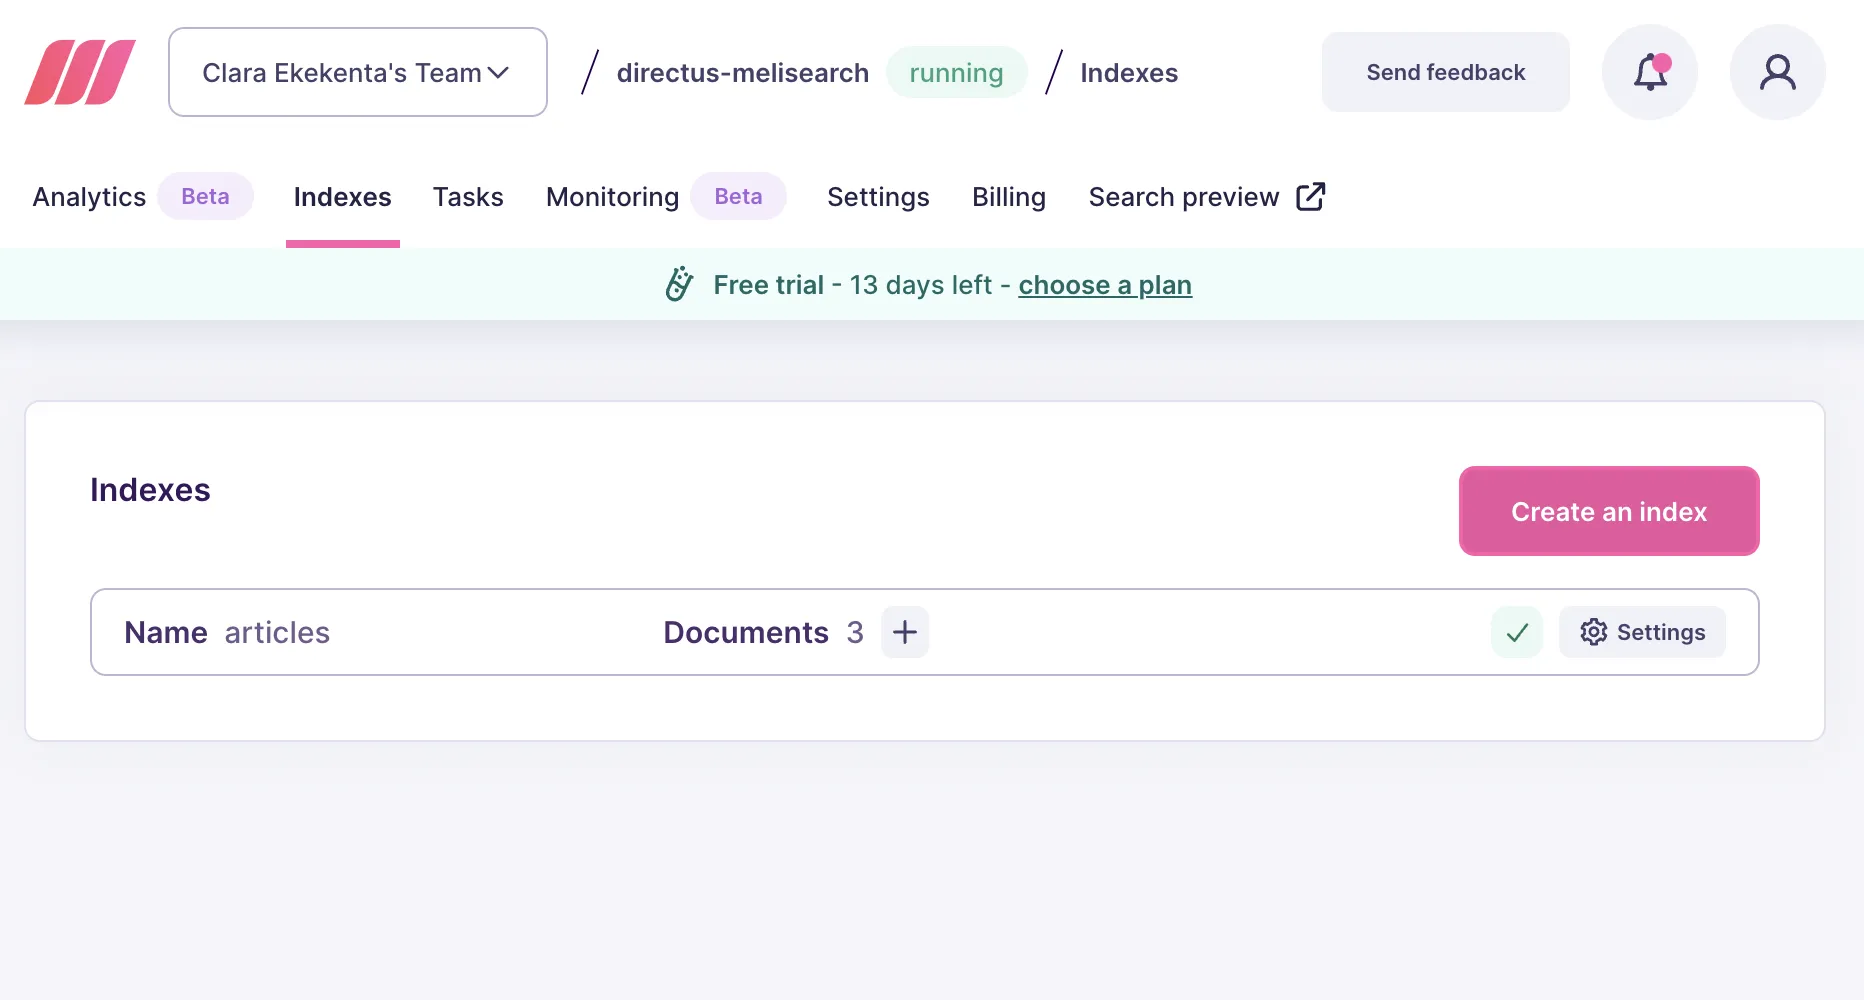Click directus-melisearch in the breadcrumb
This screenshot has width=1864, height=1000.
pyautogui.click(x=742, y=72)
